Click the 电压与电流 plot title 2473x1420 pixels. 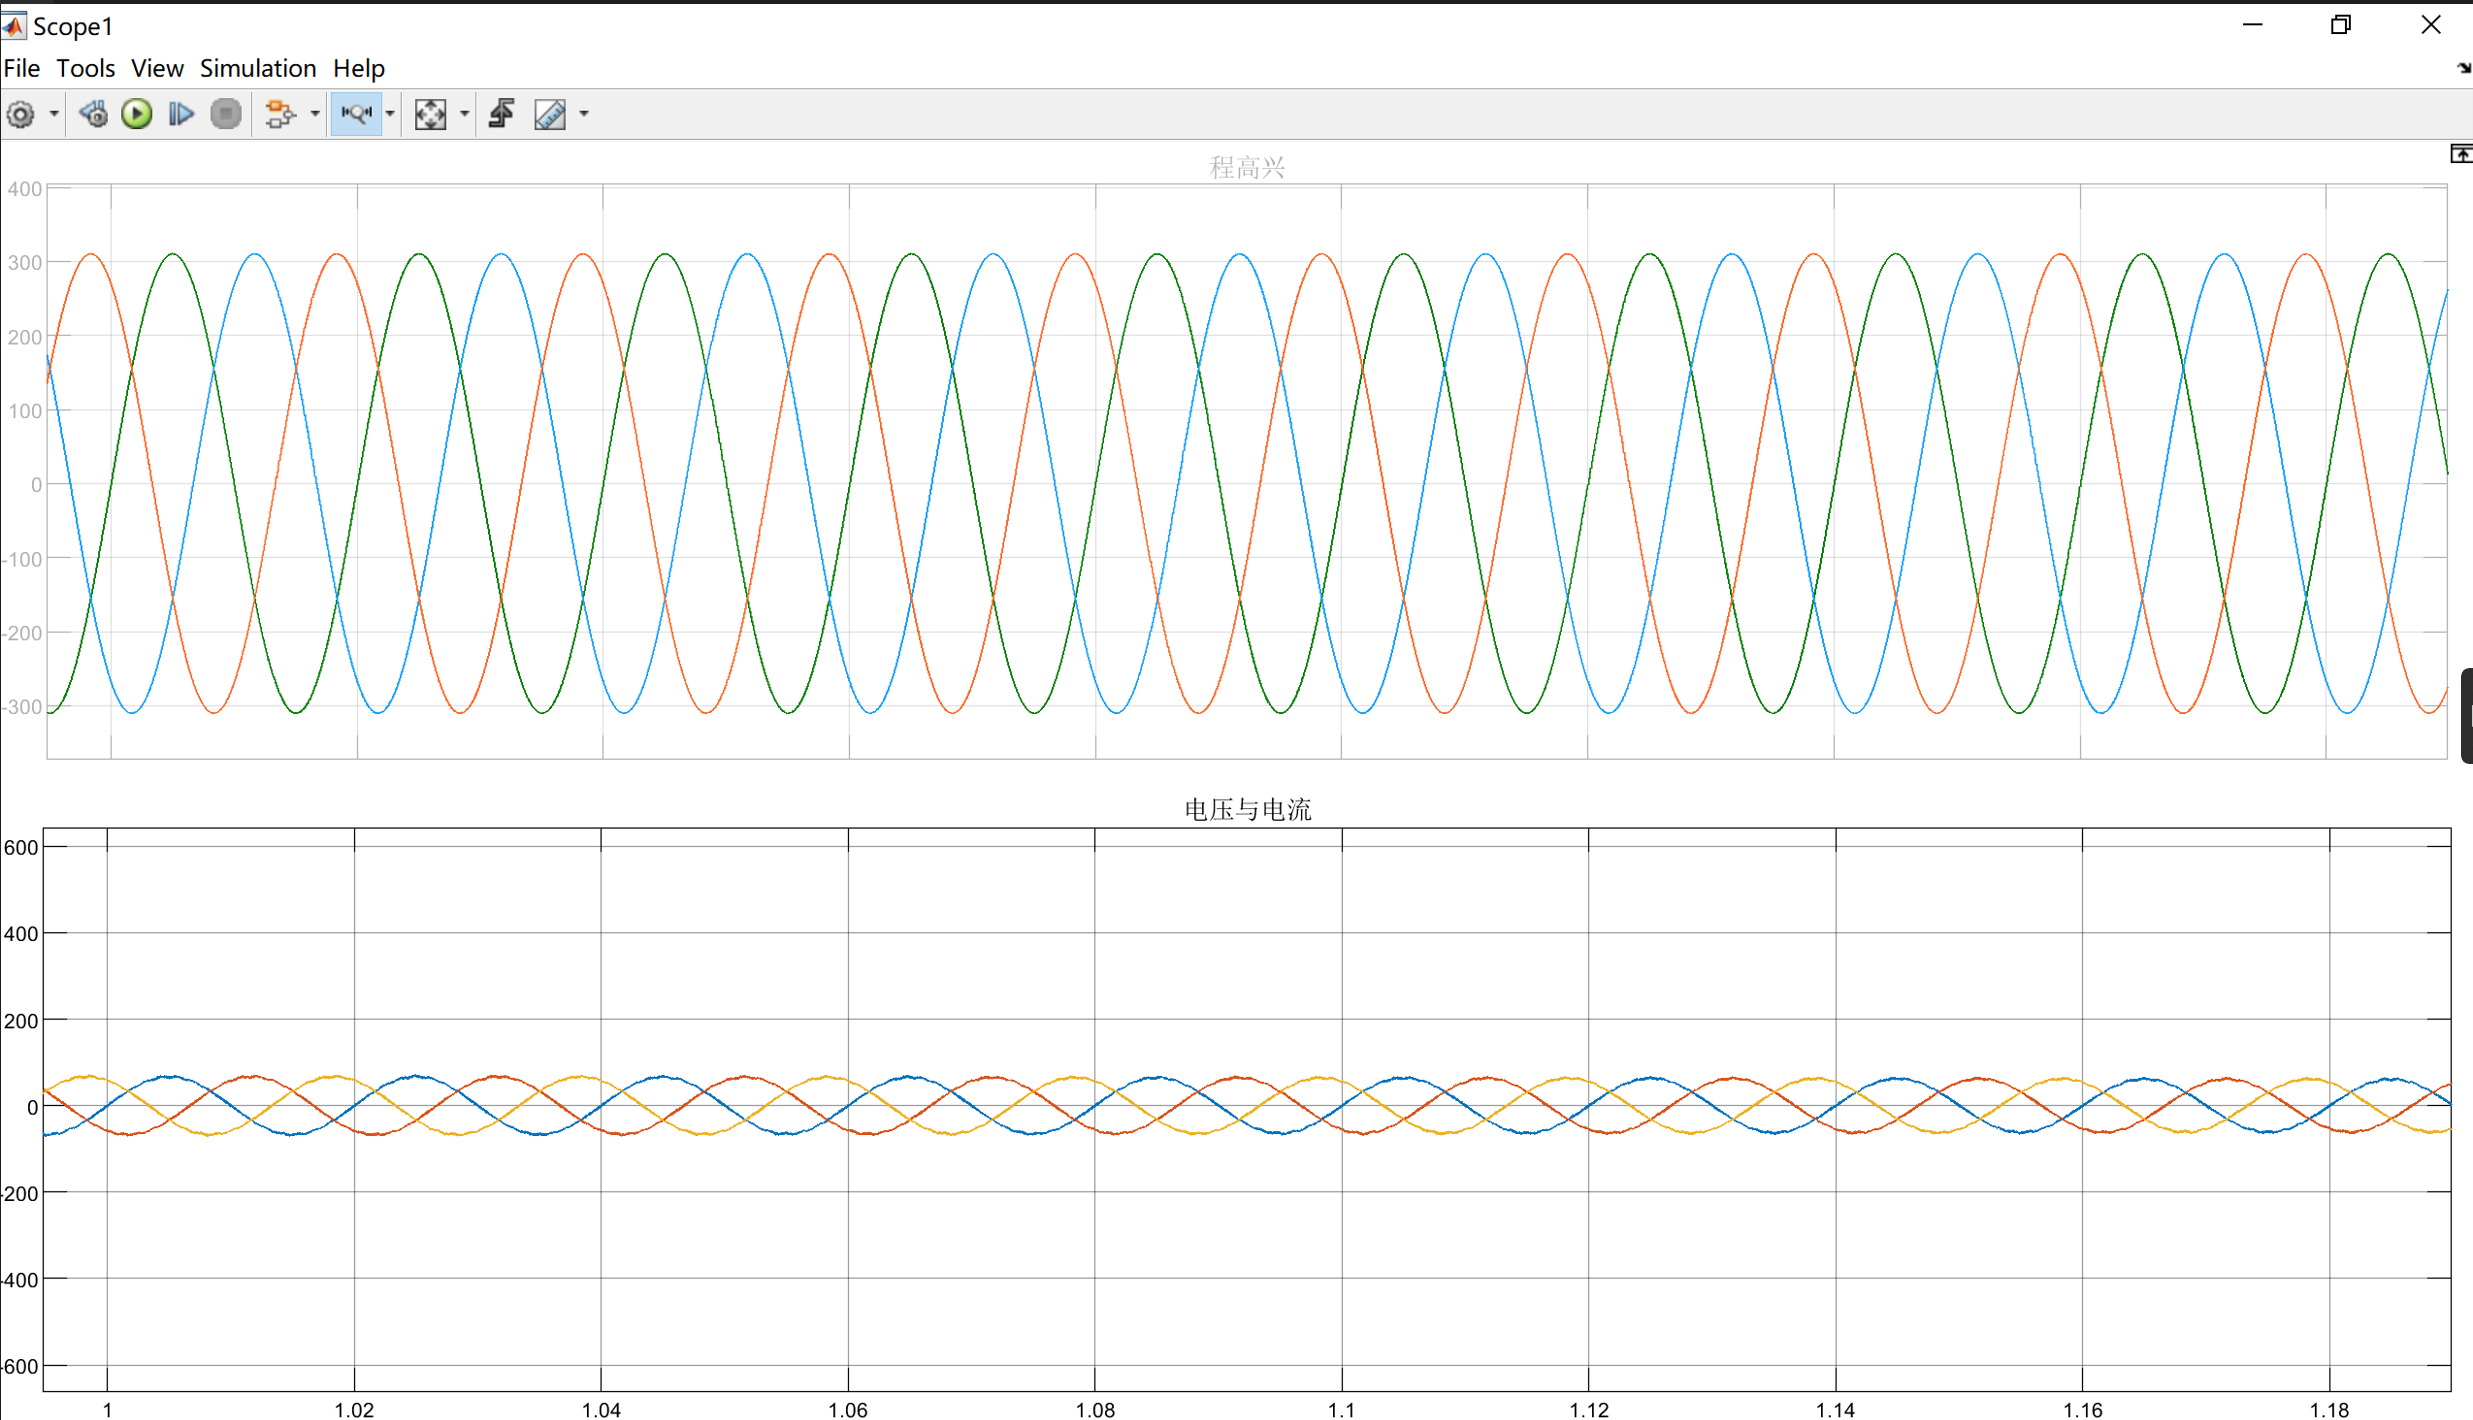[x=1247, y=809]
